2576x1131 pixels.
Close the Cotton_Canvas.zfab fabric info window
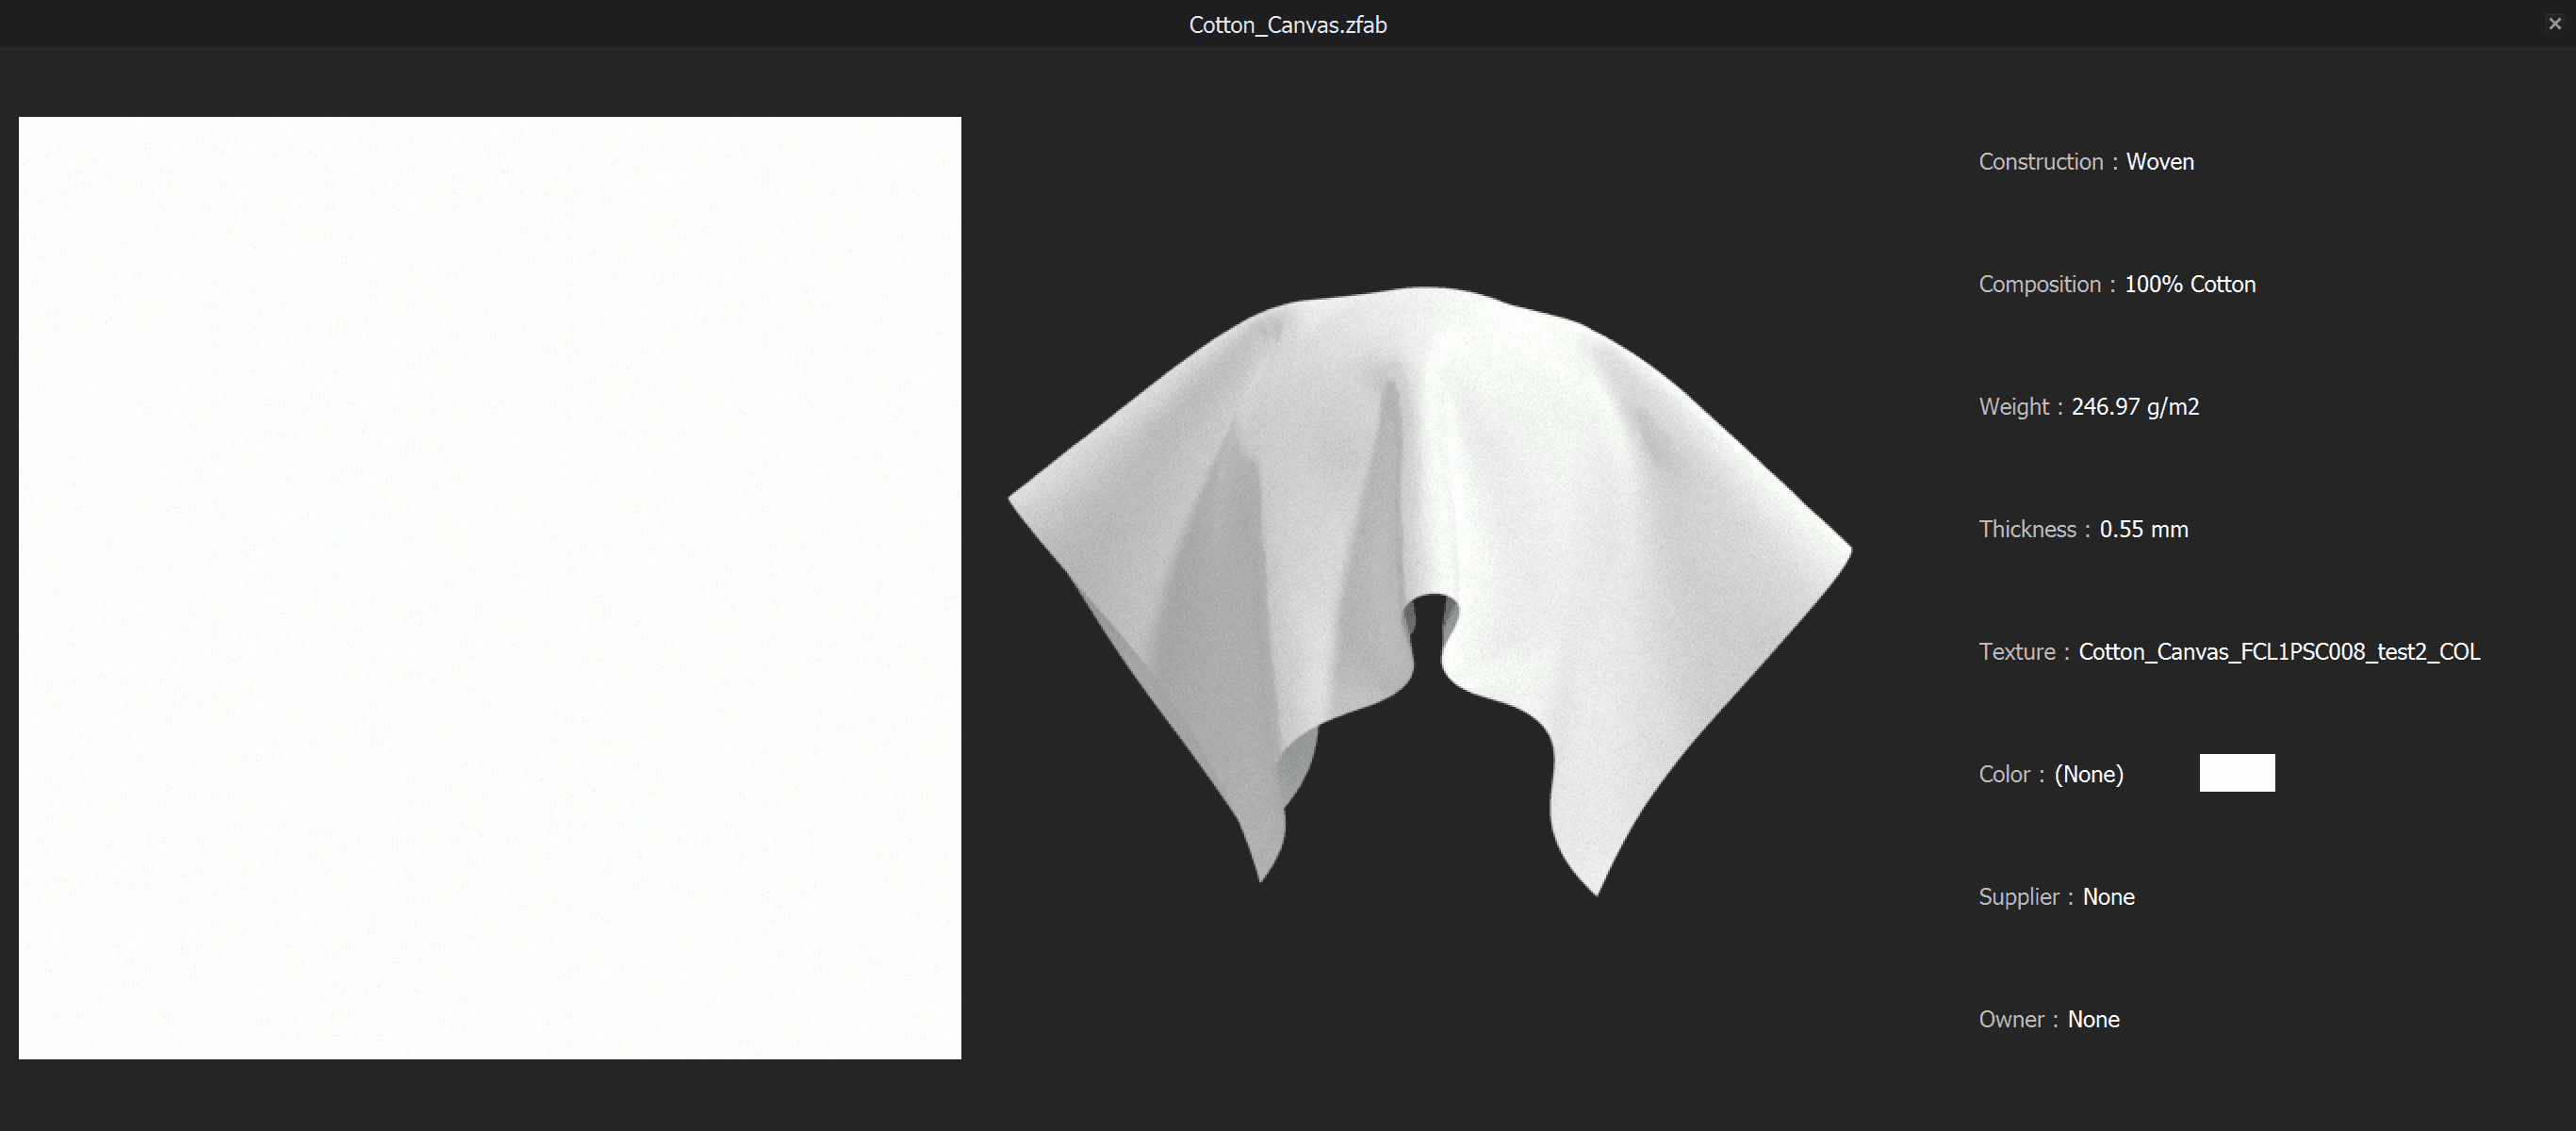pyautogui.click(x=2554, y=24)
